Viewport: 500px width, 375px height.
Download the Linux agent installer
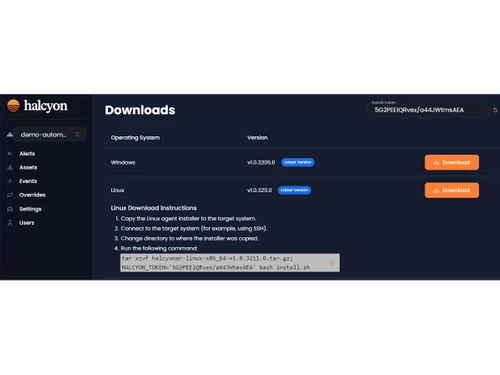pyautogui.click(x=452, y=190)
